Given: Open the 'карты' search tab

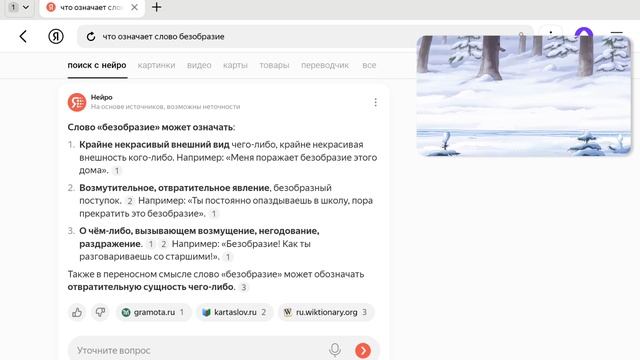Looking at the screenshot, I should [235, 65].
